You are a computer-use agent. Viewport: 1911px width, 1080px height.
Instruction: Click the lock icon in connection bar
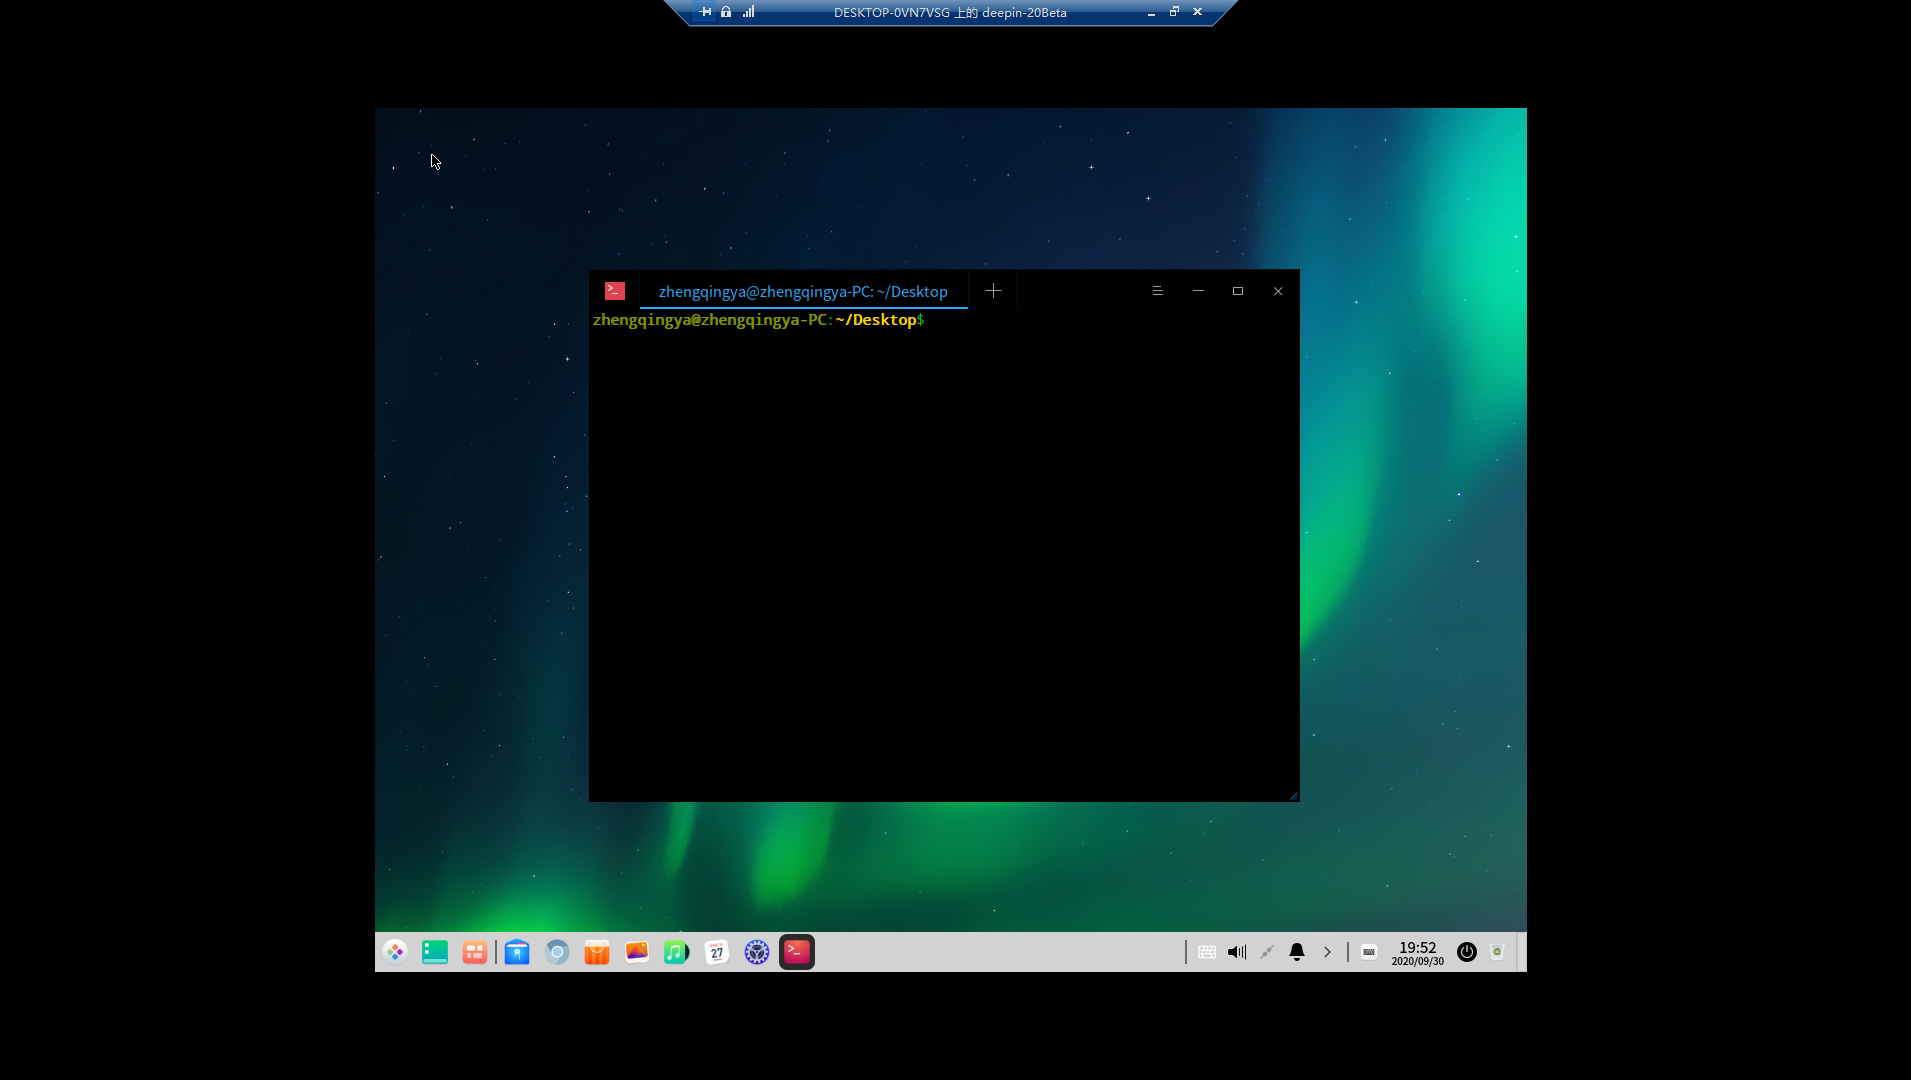[726, 12]
